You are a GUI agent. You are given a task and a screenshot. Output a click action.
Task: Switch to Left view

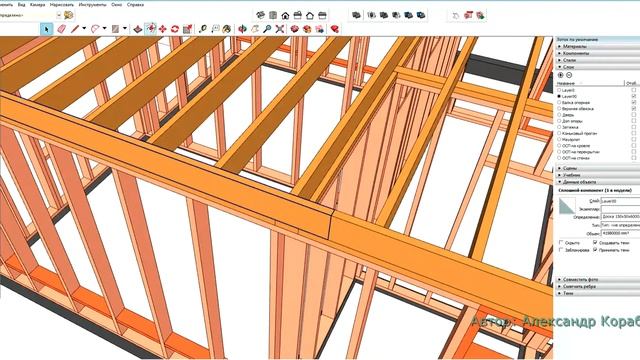[322, 16]
